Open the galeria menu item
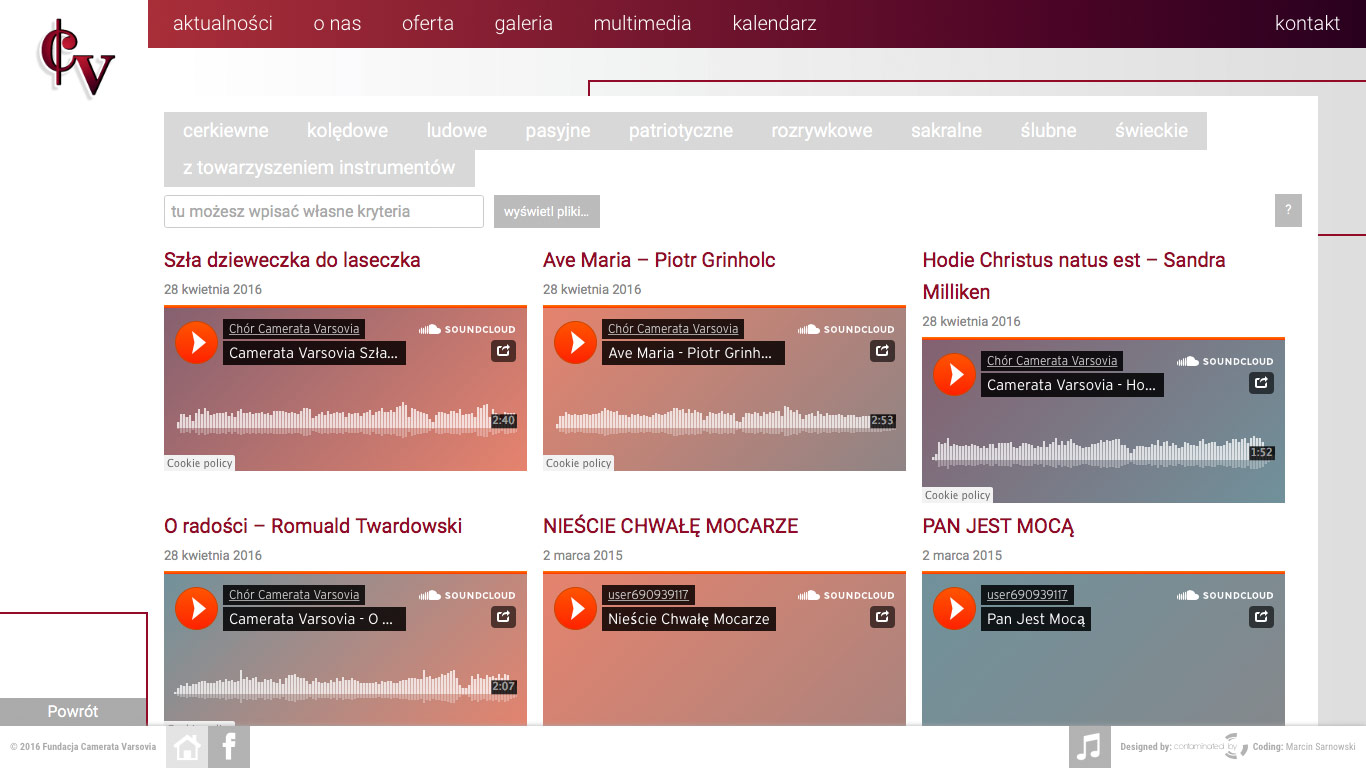1366x768 pixels. (x=523, y=24)
